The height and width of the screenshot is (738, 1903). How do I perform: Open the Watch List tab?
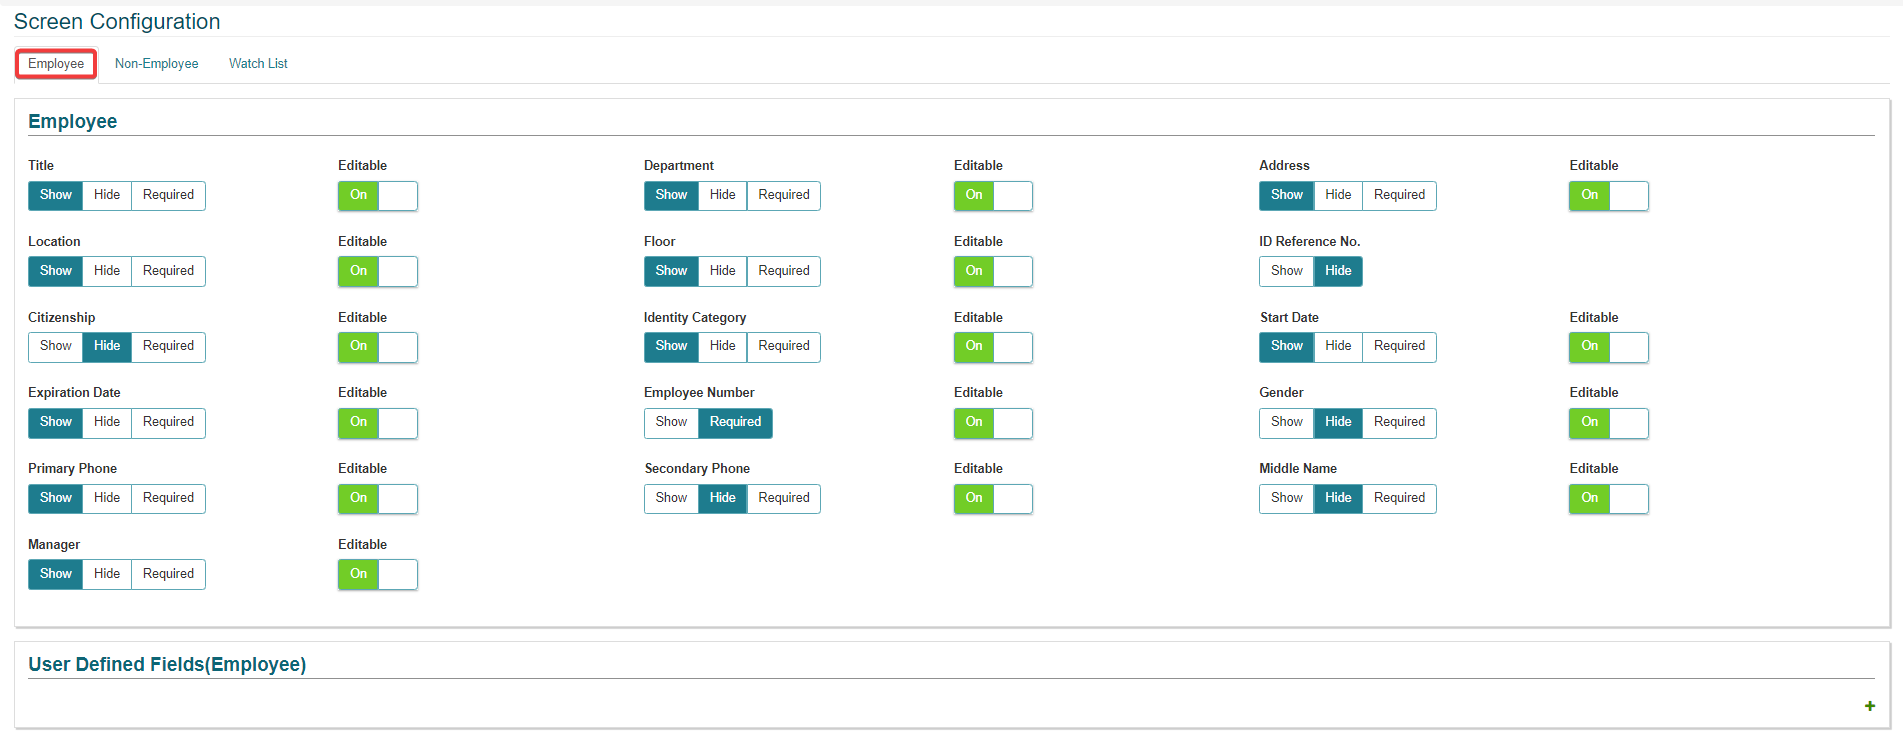(258, 64)
